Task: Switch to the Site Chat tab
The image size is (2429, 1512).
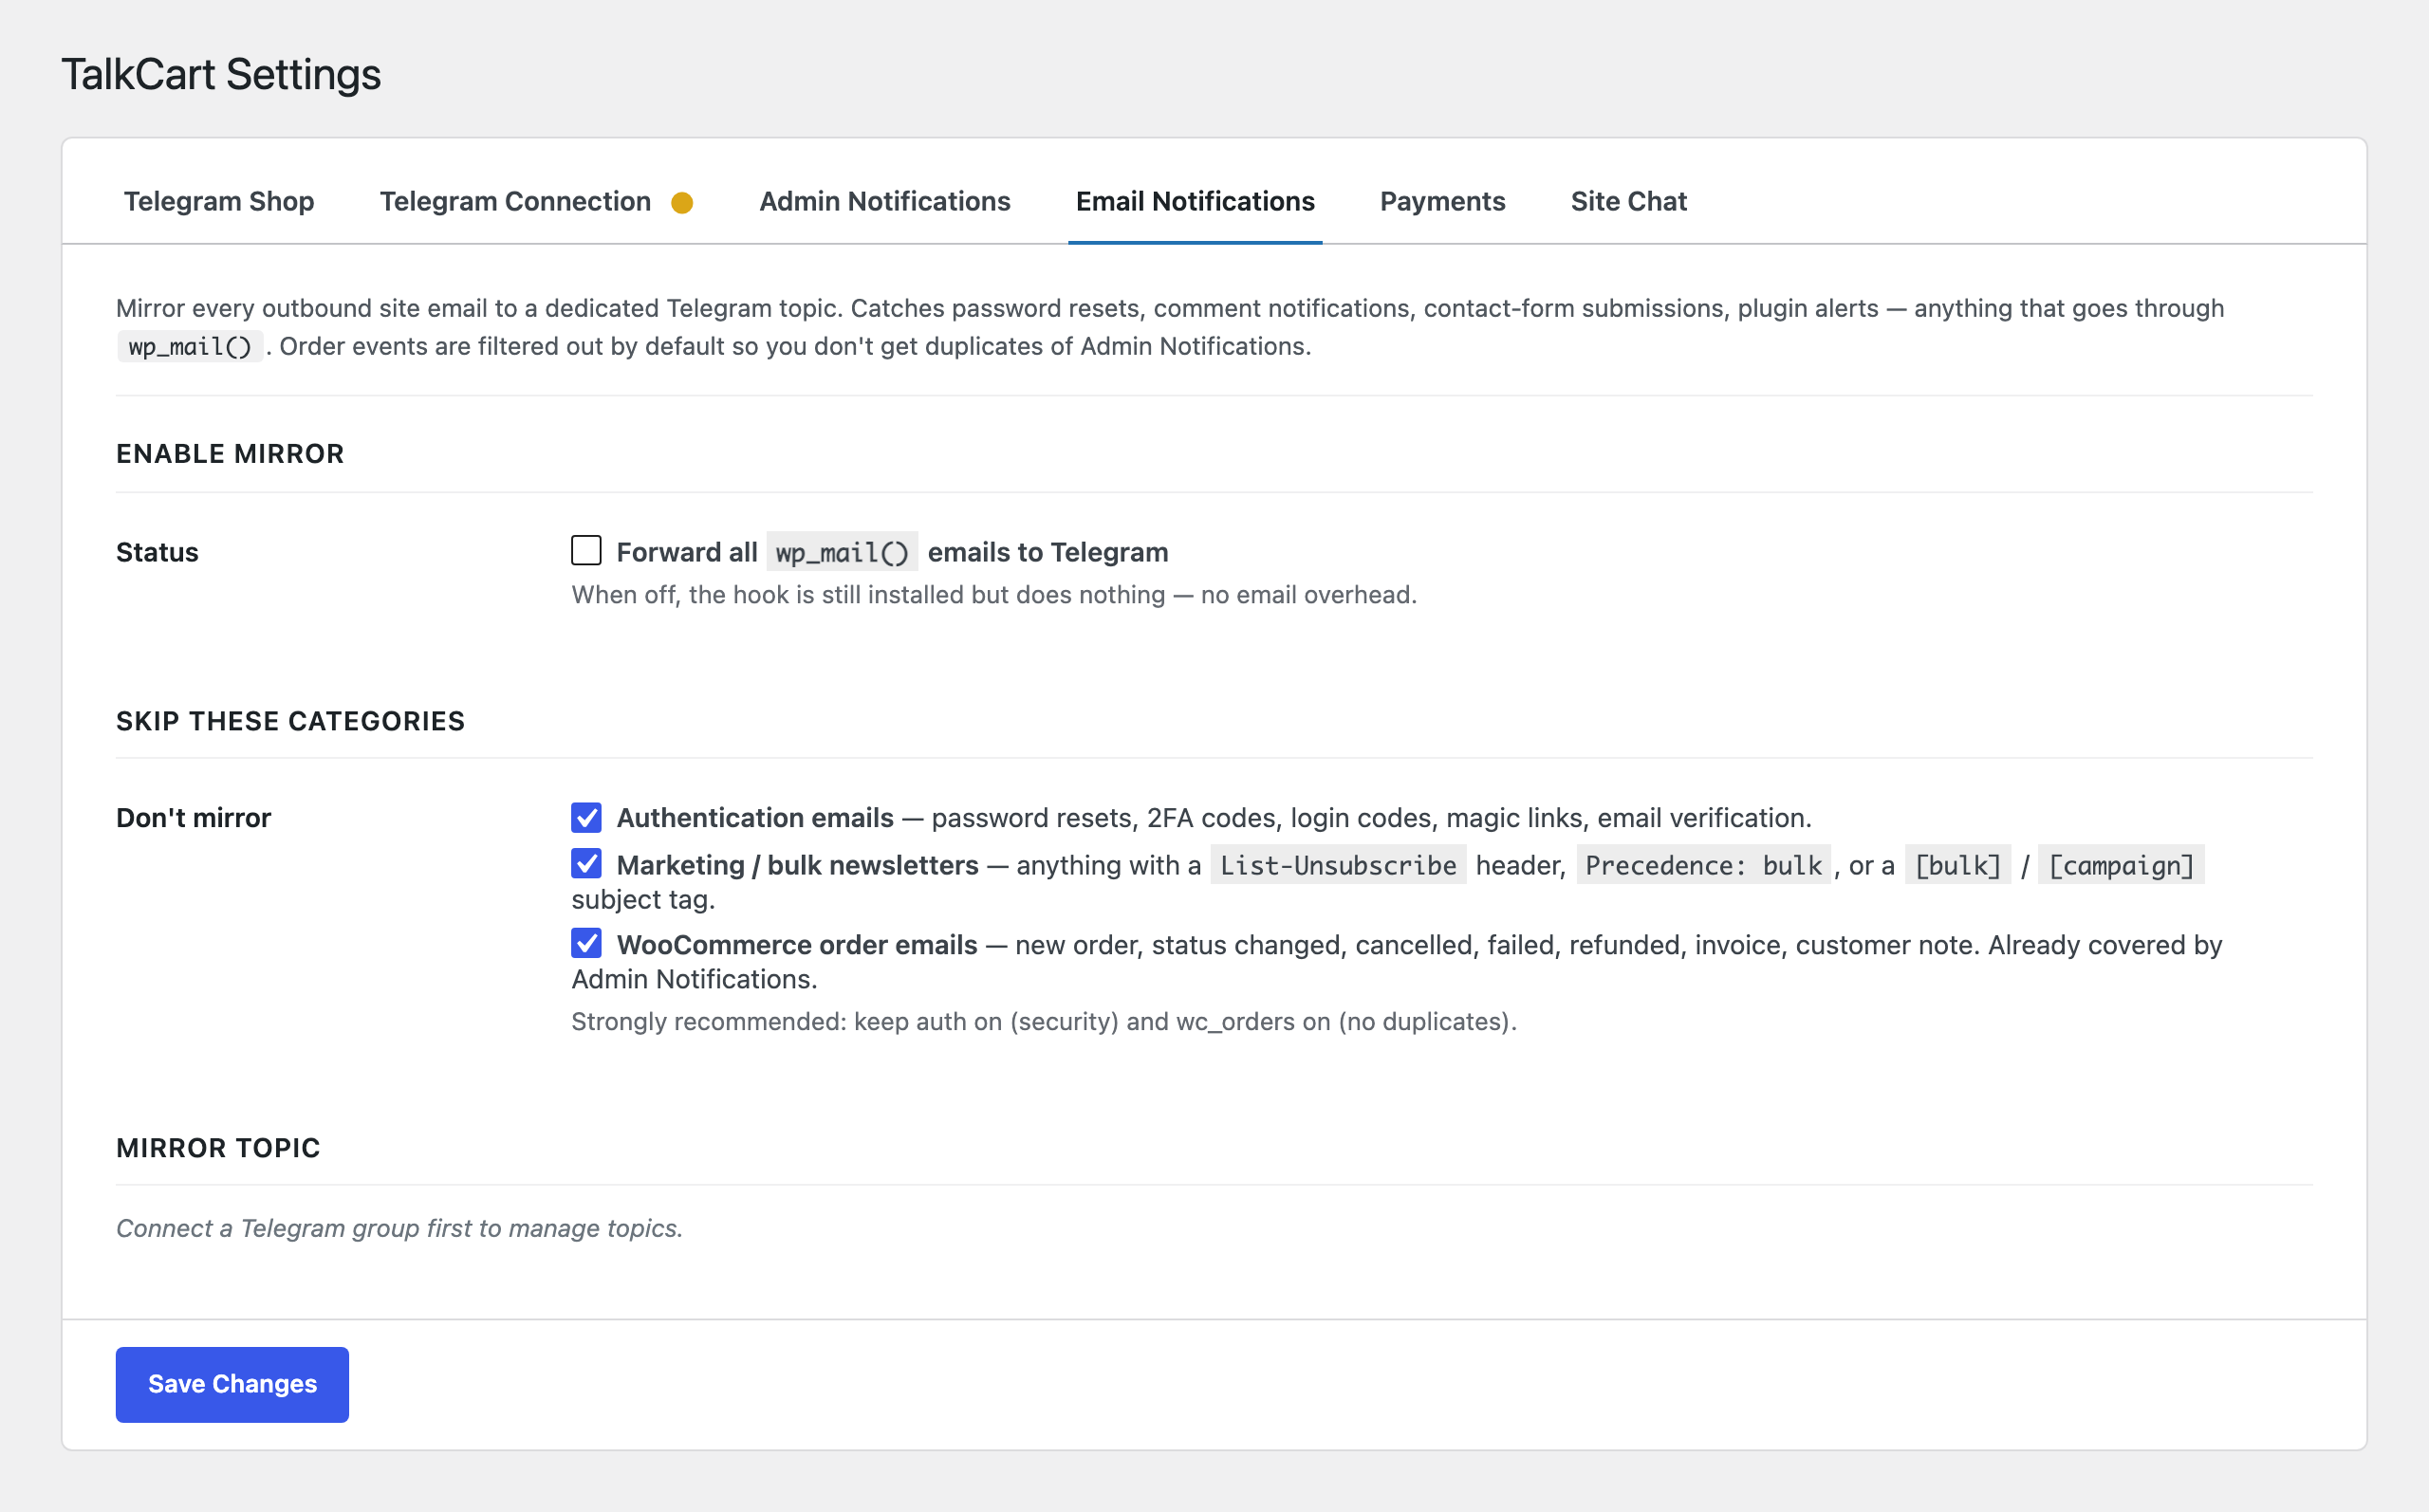Action: (x=1628, y=201)
